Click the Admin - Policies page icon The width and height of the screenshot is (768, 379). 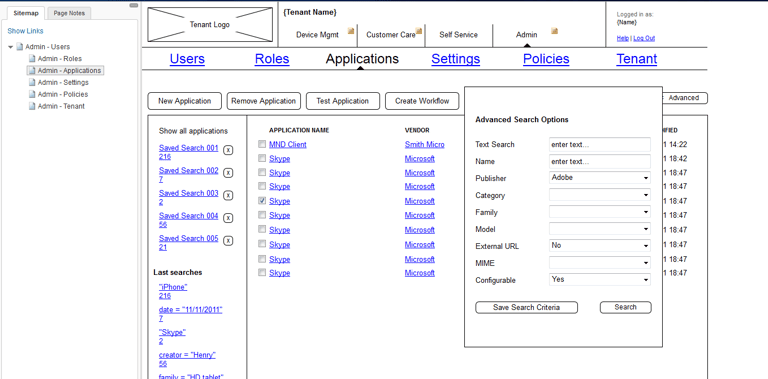pyautogui.click(x=32, y=94)
